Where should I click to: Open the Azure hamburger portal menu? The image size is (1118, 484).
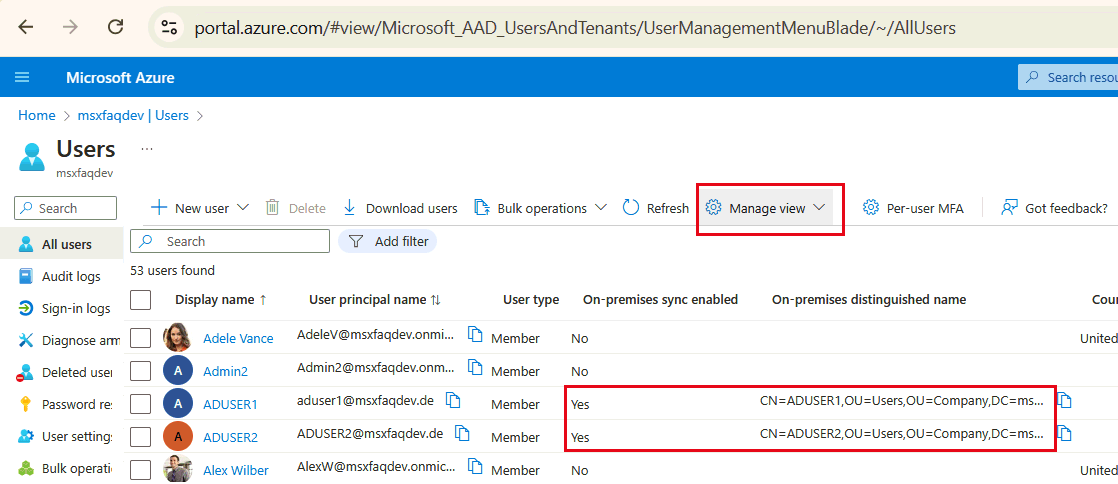pos(22,77)
